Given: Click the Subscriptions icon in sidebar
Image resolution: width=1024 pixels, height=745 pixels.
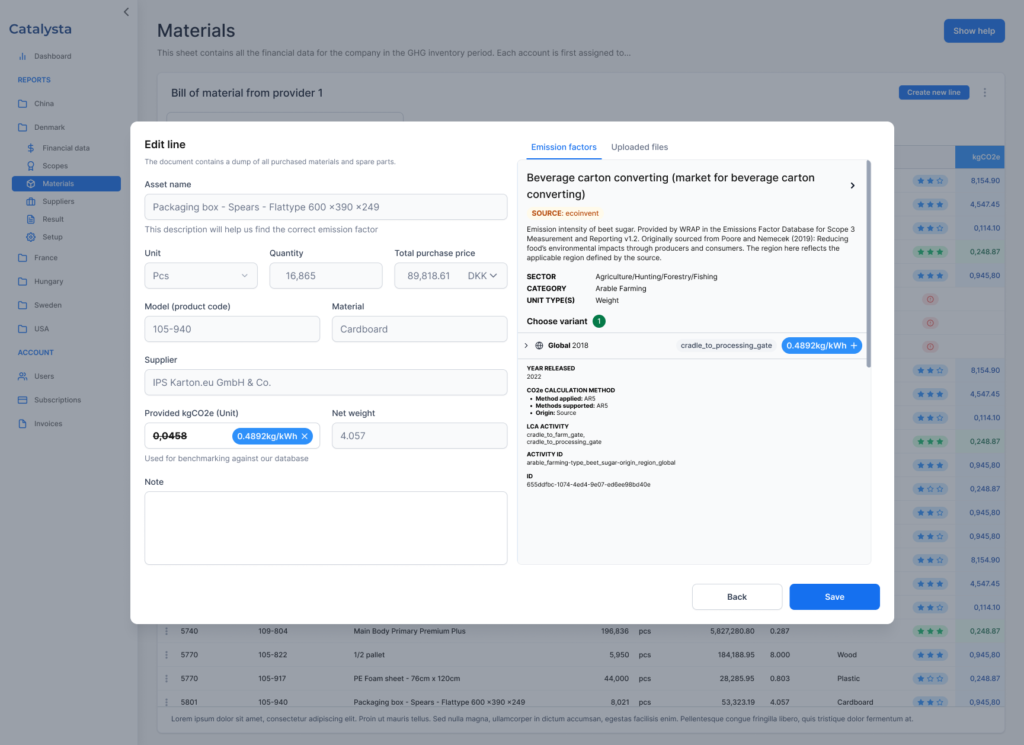Looking at the screenshot, I should (x=23, y=400).
